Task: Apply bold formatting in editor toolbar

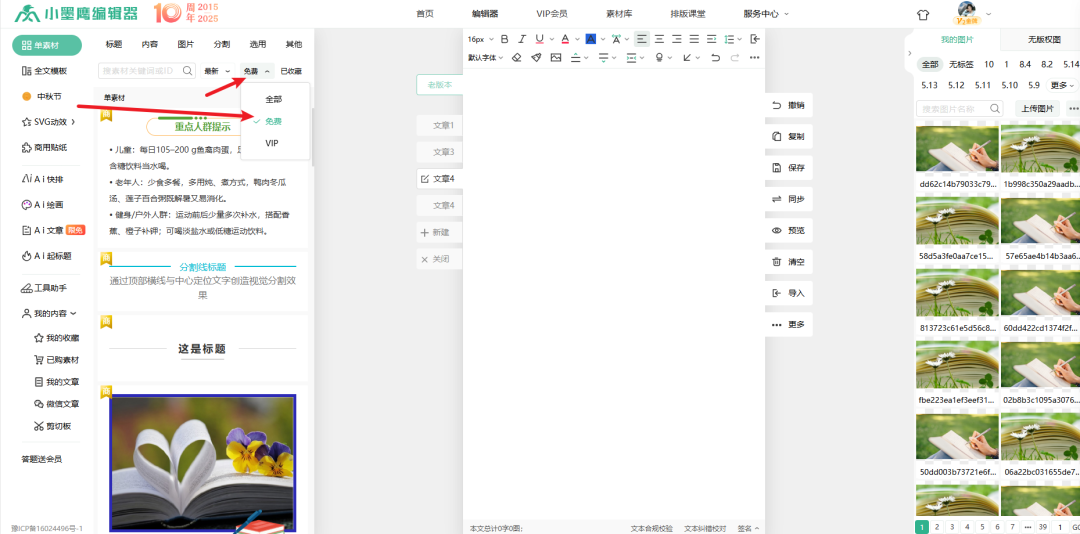Action: point(504,39)
